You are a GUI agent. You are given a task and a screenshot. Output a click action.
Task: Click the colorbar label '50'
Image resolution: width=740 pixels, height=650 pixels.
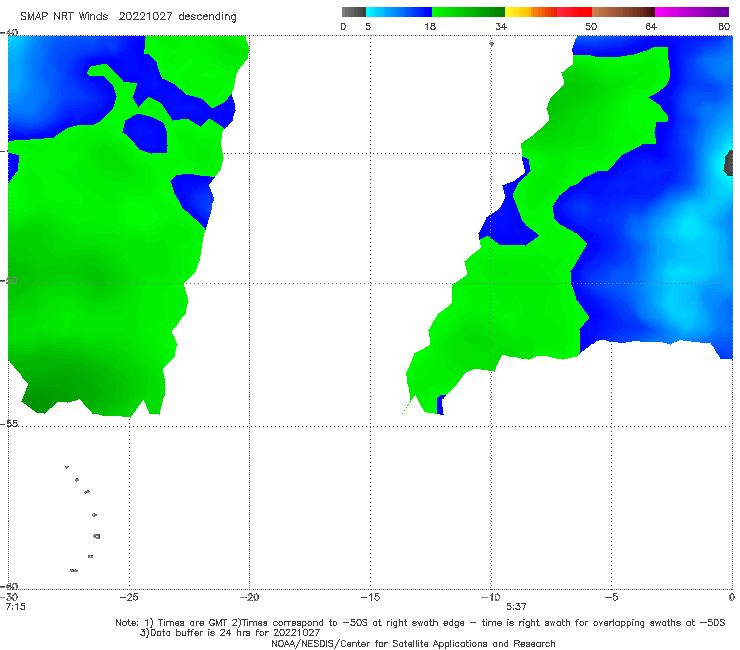pyautogui.click(x=591, y=26)
